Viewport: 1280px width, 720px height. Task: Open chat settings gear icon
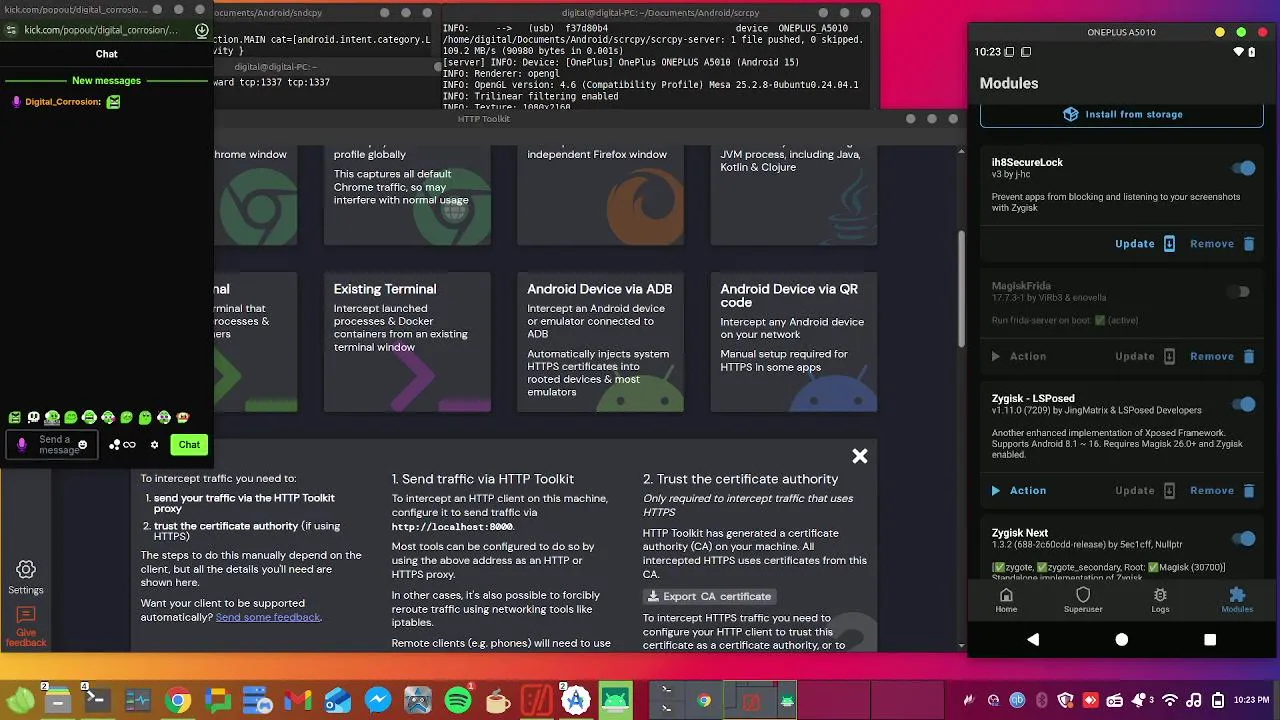[154, 445]
